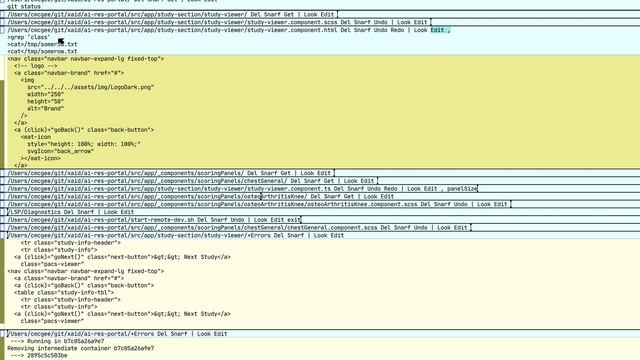The width and height of the screenshot is (640, 360).
Task: Click Look in osteoArthritisKnee.component.scss tag
Action: pos(484,204)
